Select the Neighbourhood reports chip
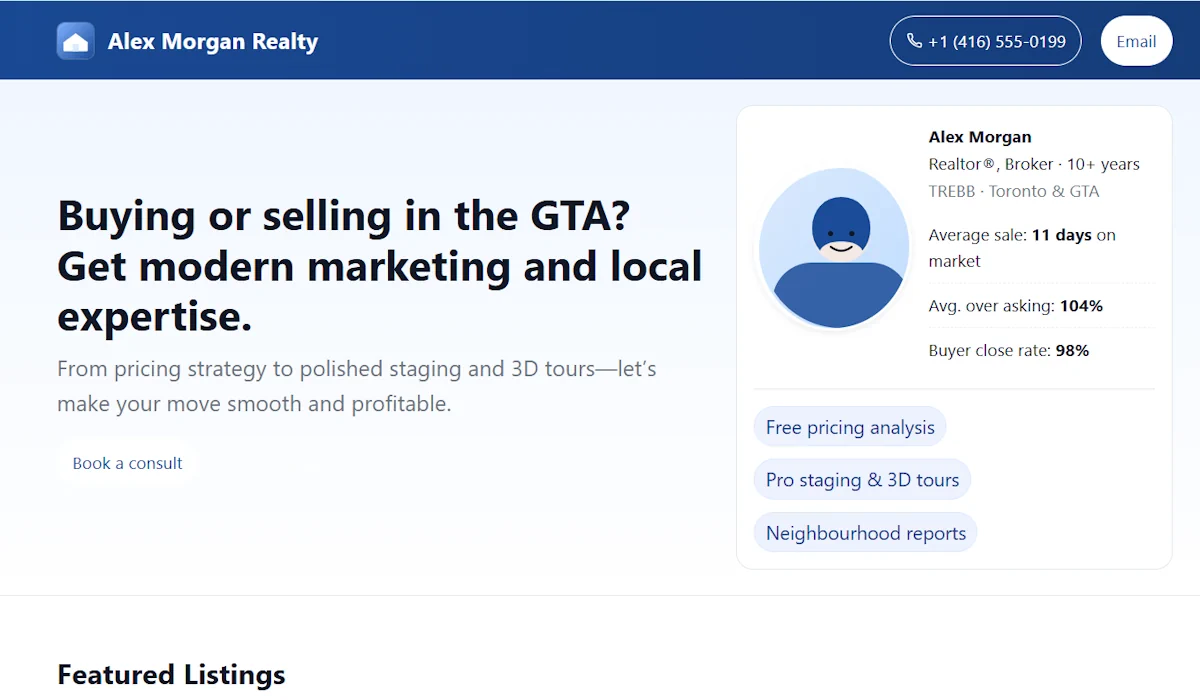Screen dimensions: 1200x700 [x=865, y=533]
